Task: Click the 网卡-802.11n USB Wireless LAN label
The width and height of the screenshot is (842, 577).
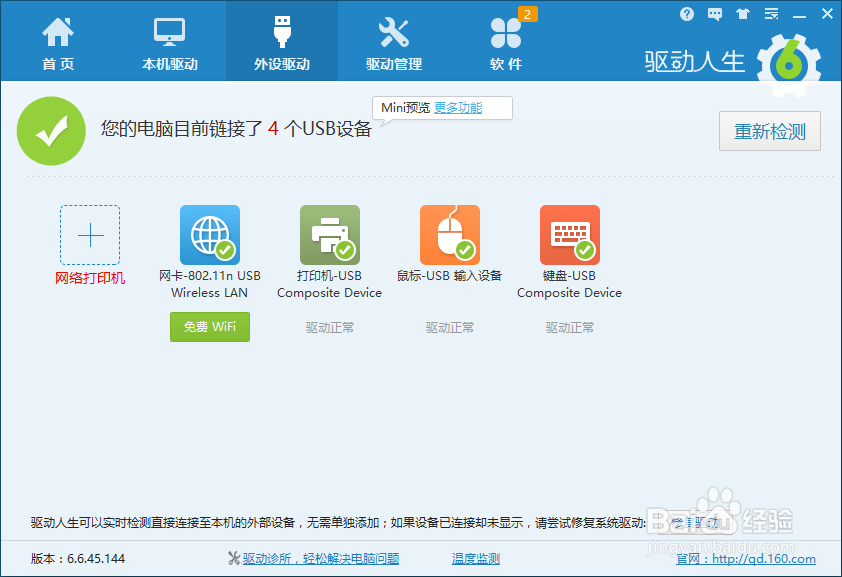Action: pos(210,284)
